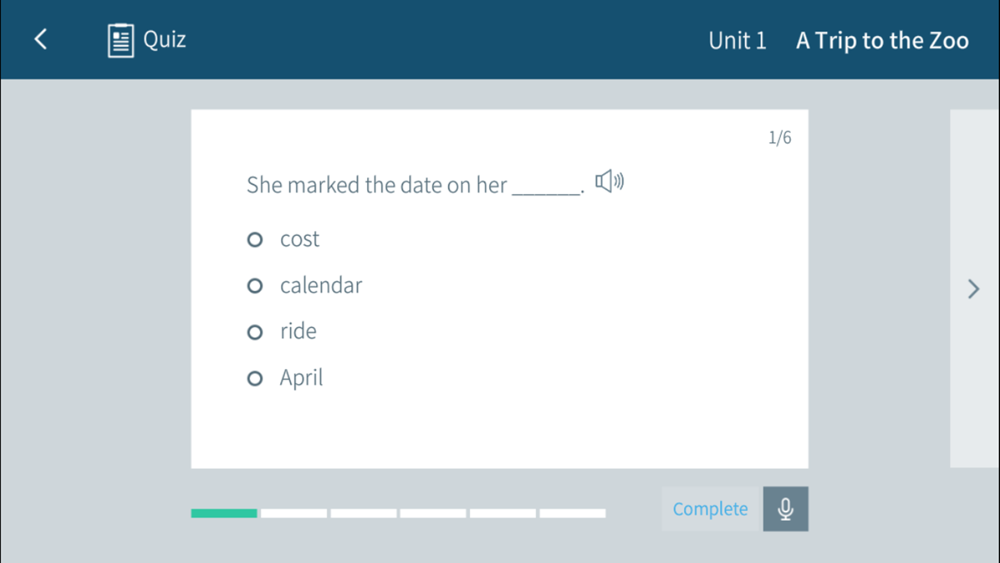Pick the "April" answer radio button
This screenshot has width=1000, height=563.
255,378
